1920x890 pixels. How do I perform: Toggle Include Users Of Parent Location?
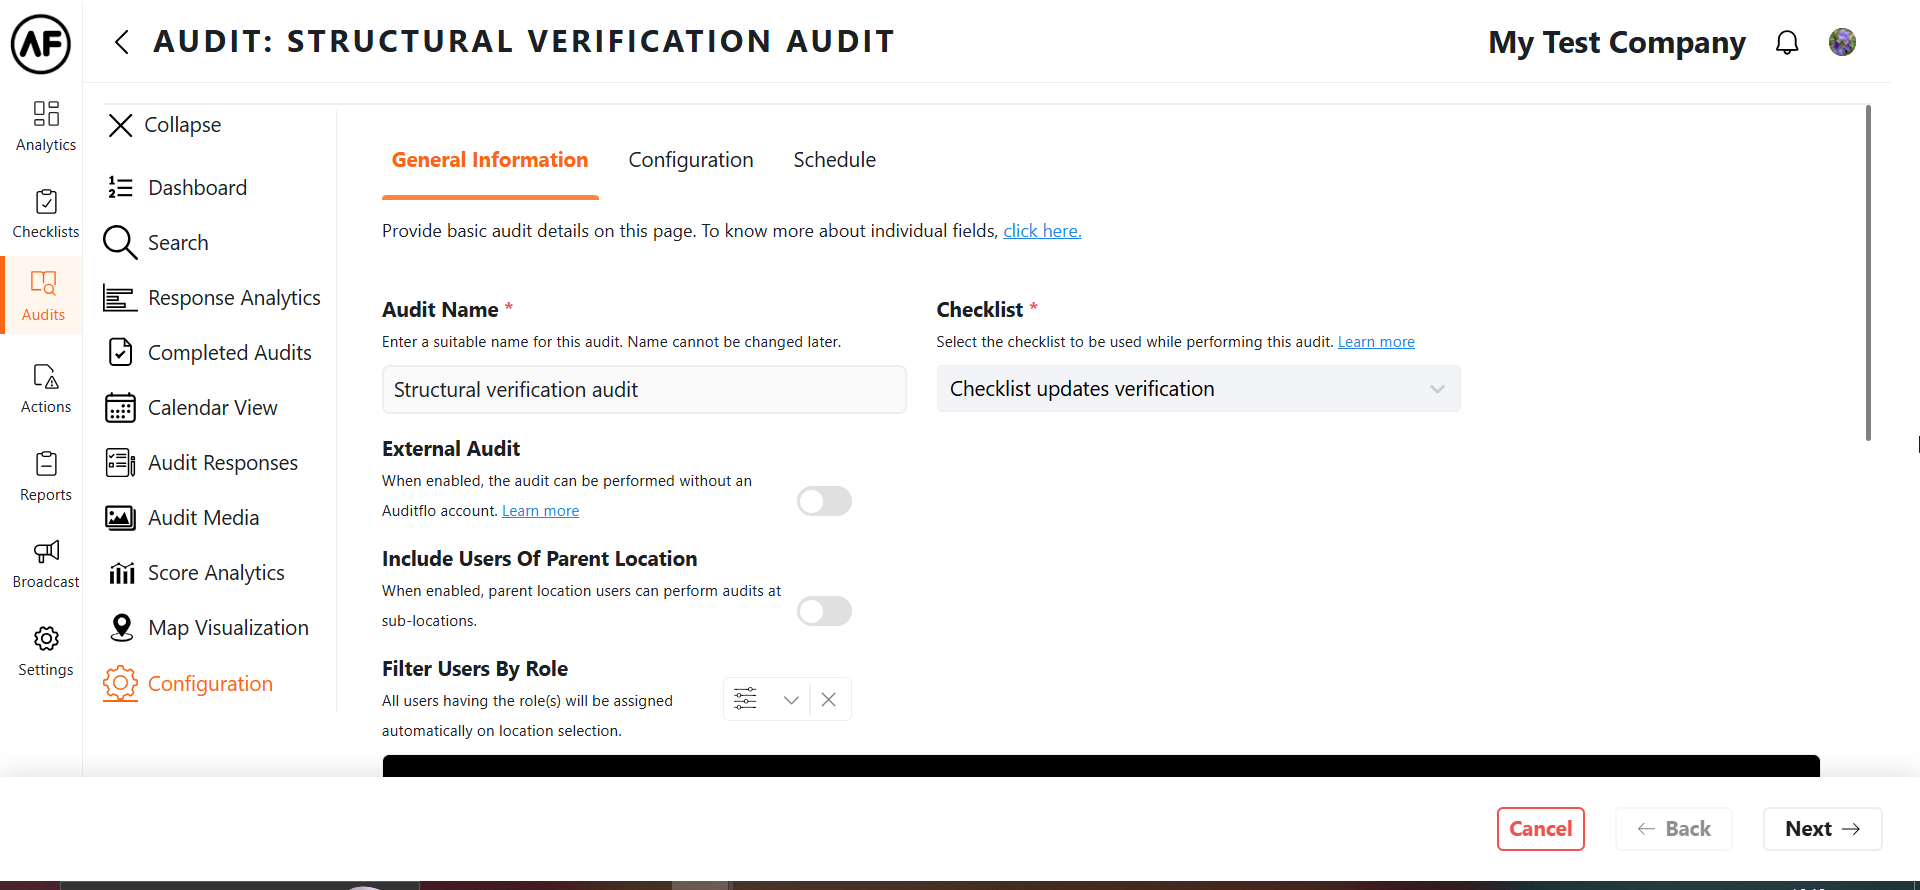pyautogui.click(x=824, y=611)
